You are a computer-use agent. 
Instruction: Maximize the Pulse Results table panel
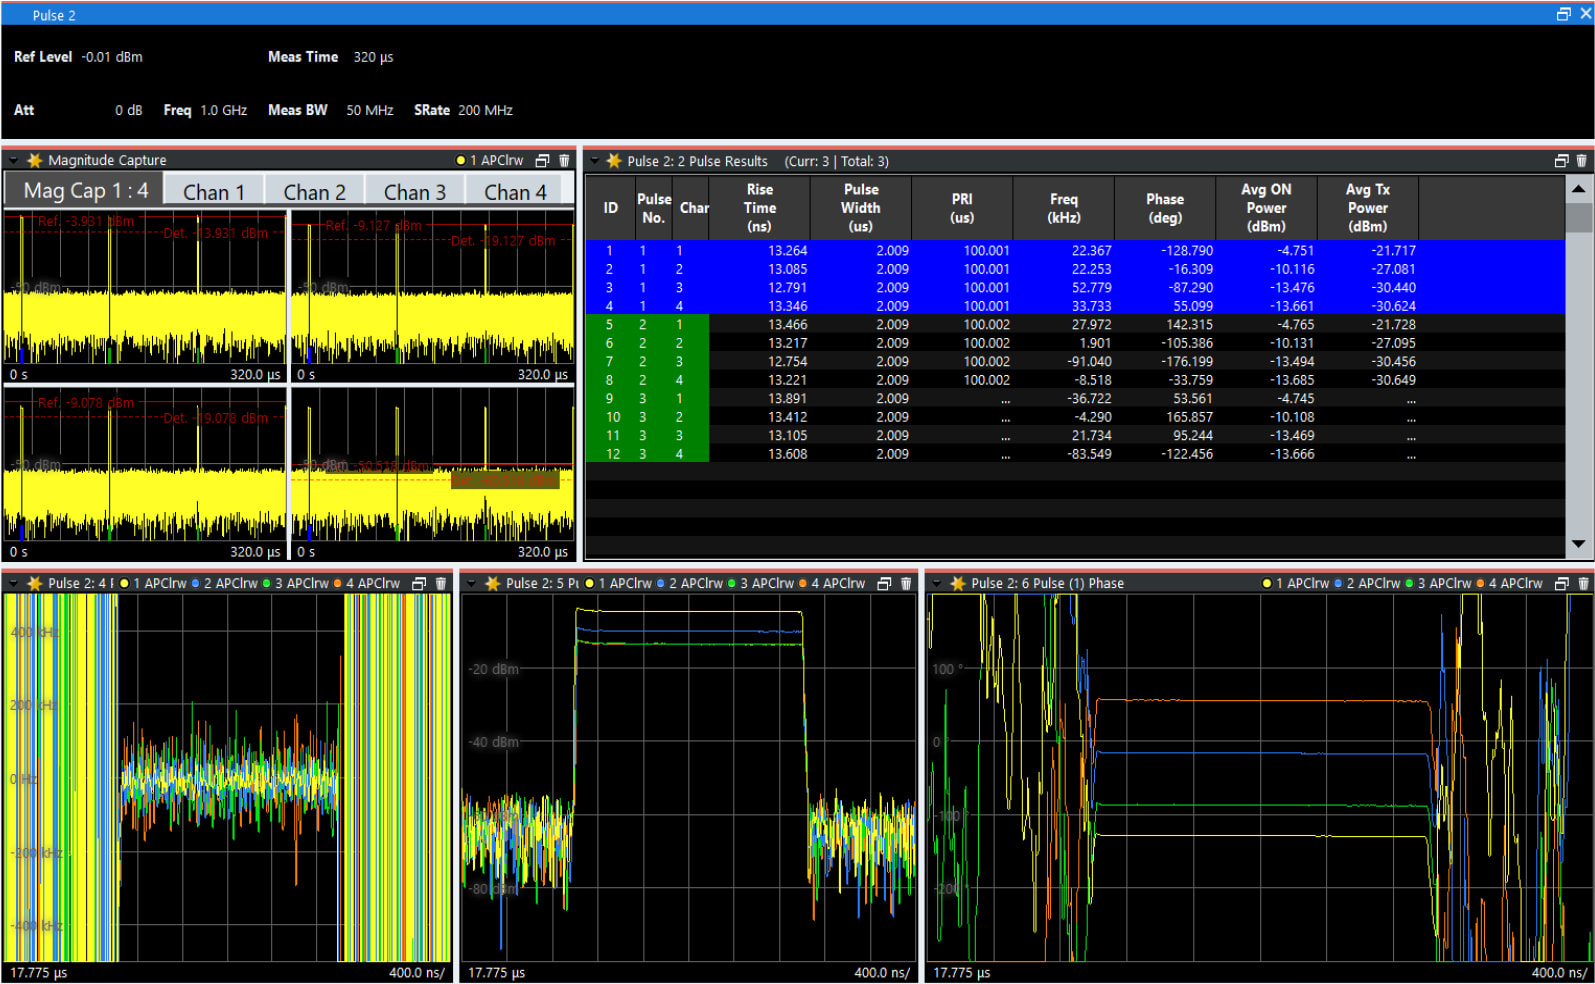click(1561, 161)
